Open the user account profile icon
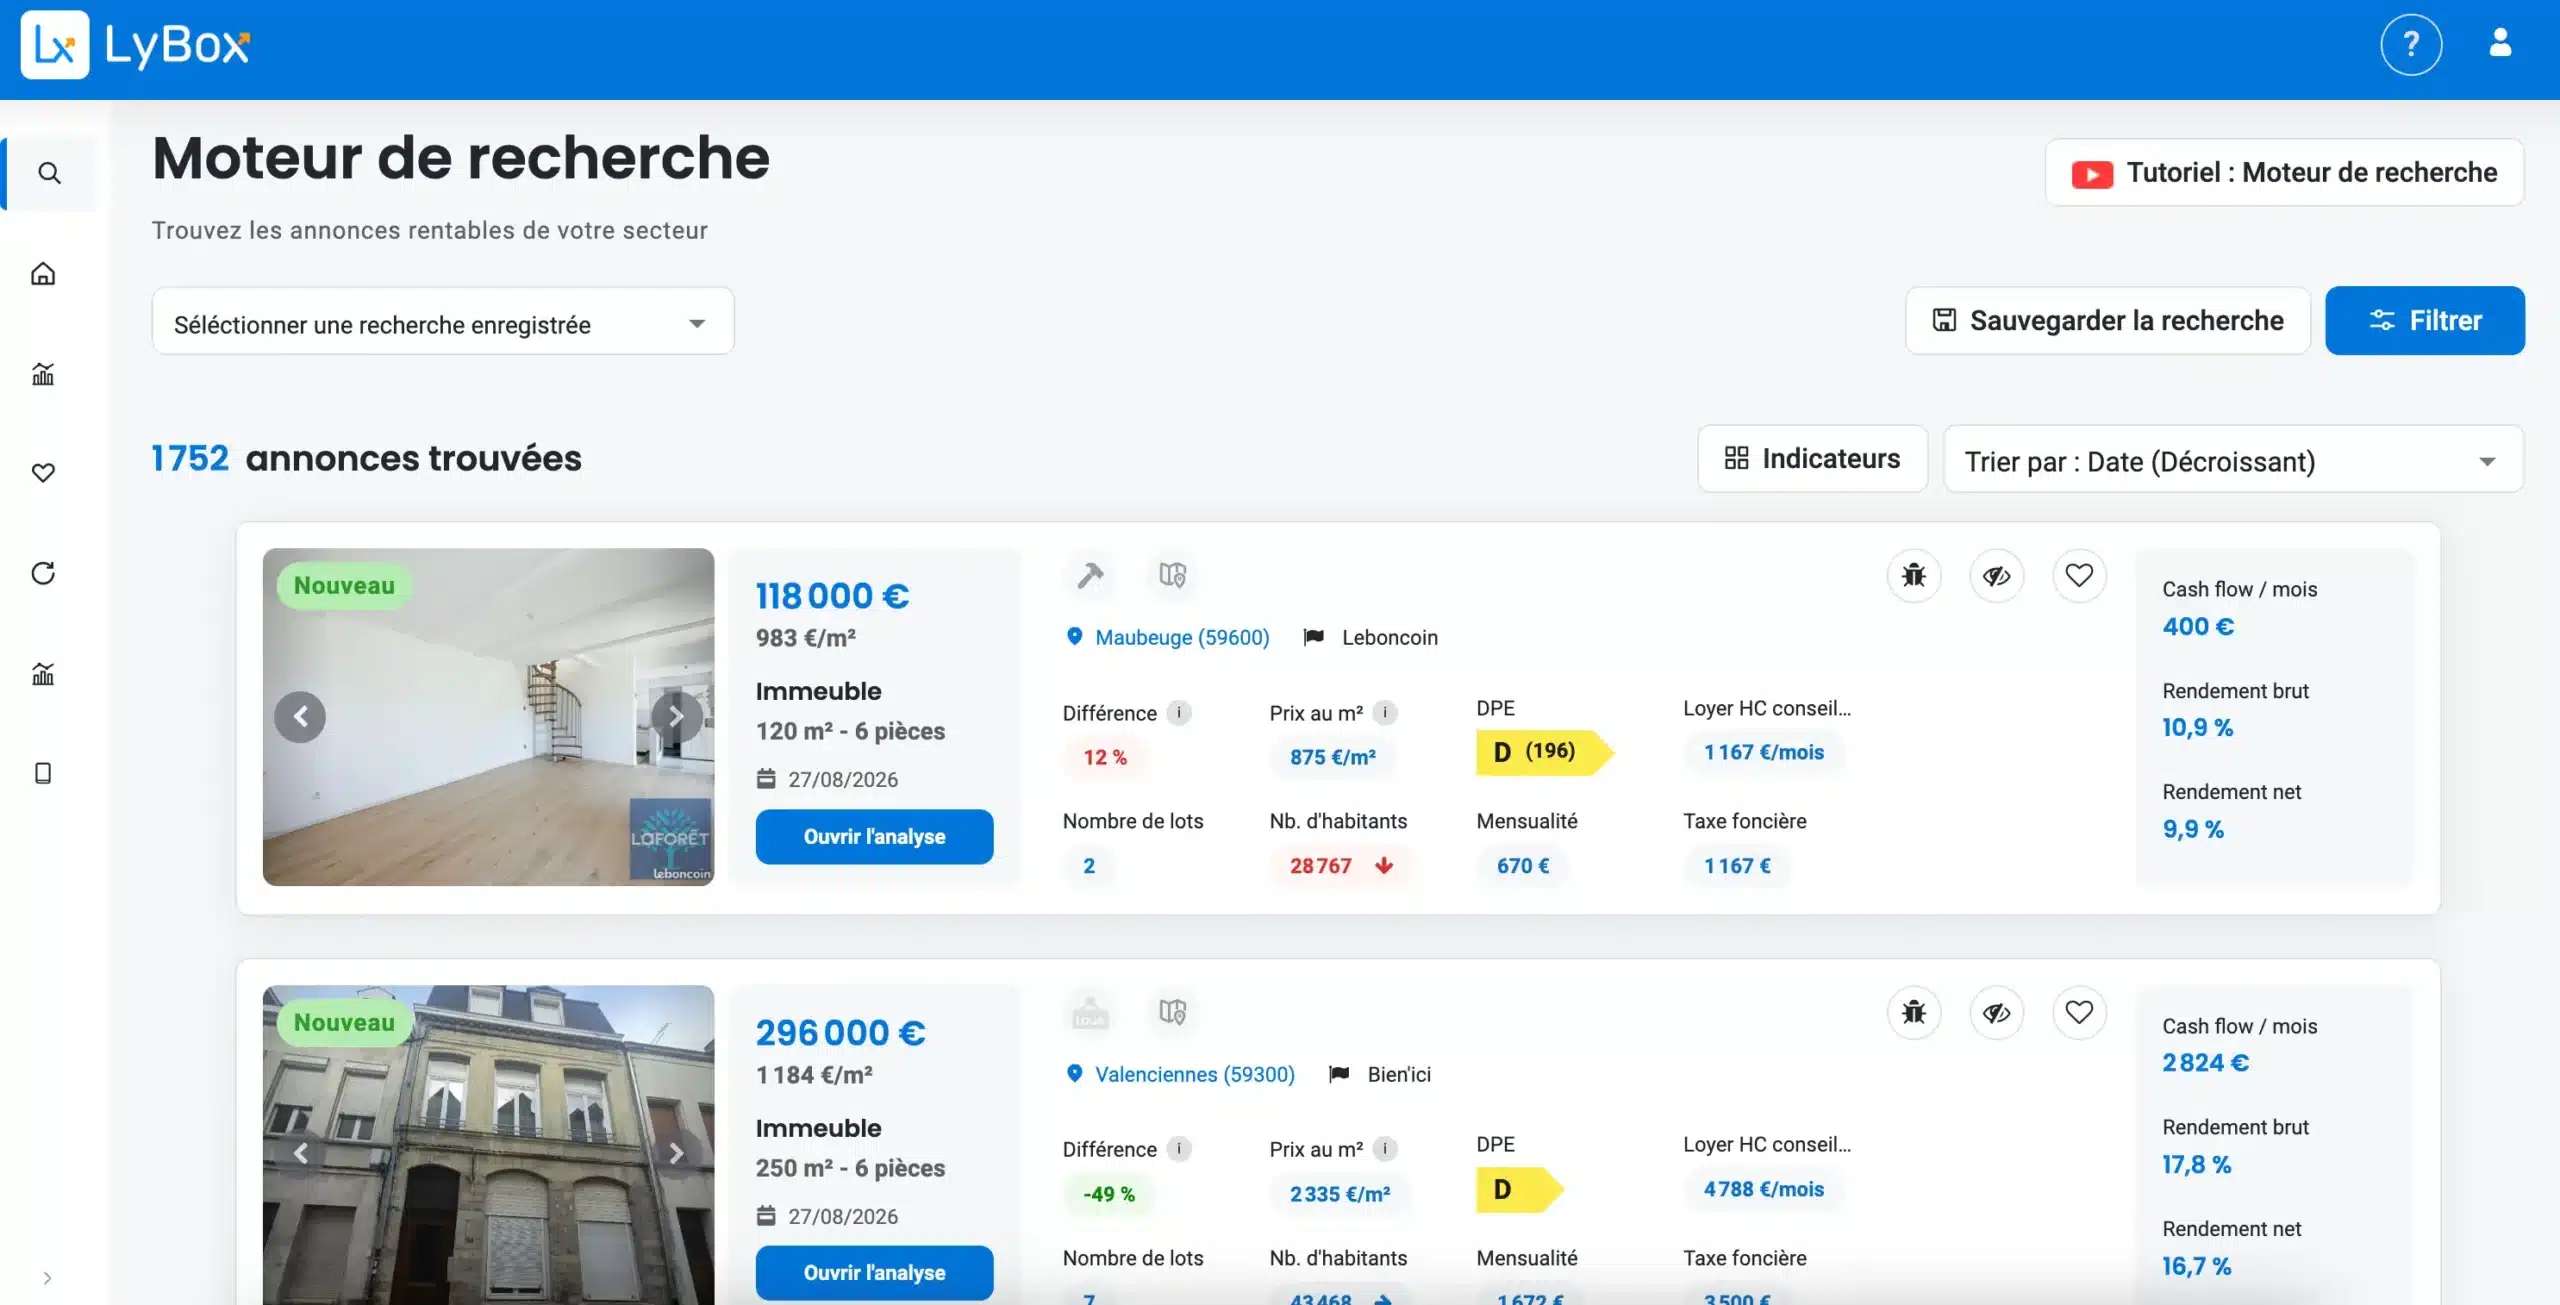This screenshot has height=1305, width=2560. pos(2500,43)
